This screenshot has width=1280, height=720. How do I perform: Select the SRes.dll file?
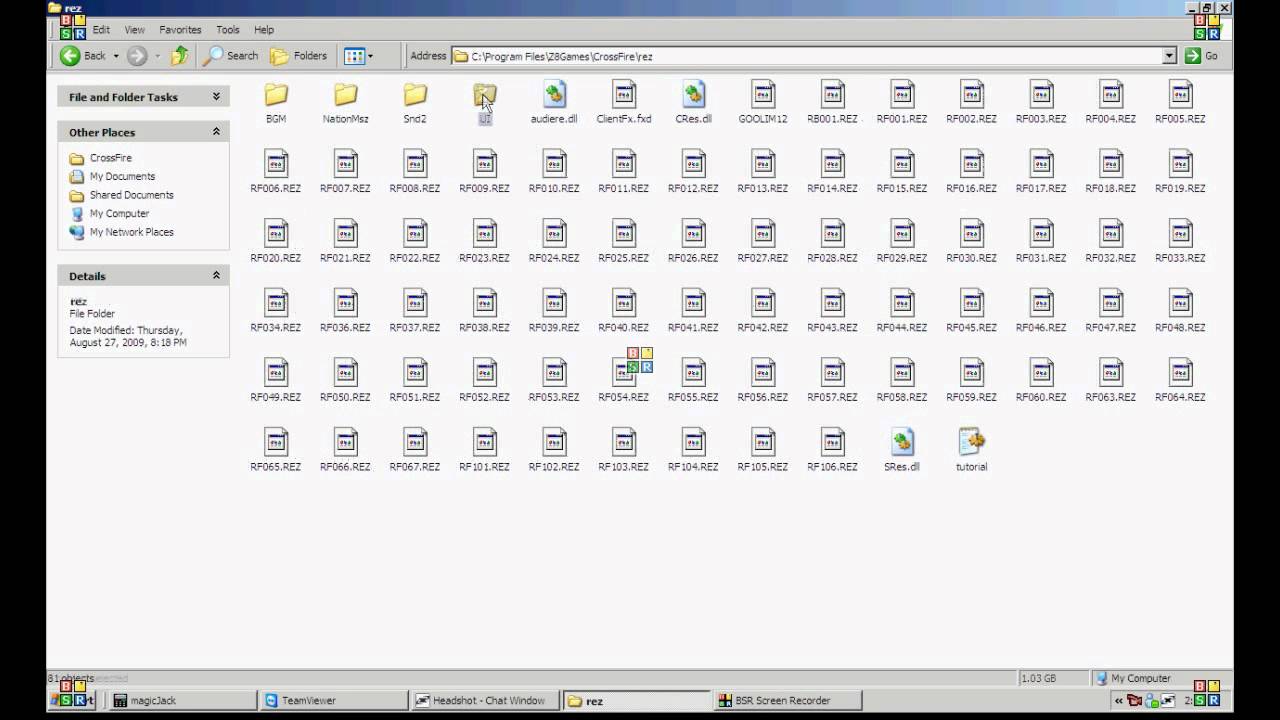902,452
